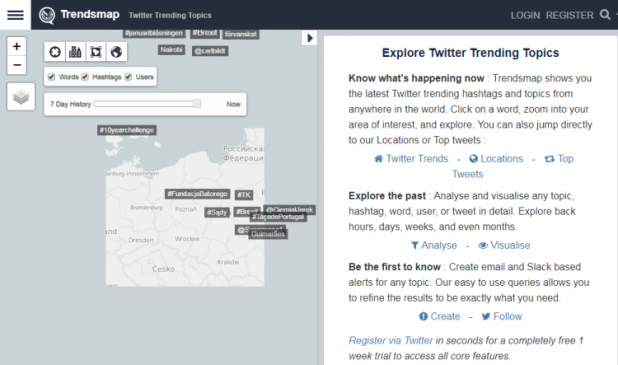
Task: Select the Nairobi map tag
Action: point(171,50)
